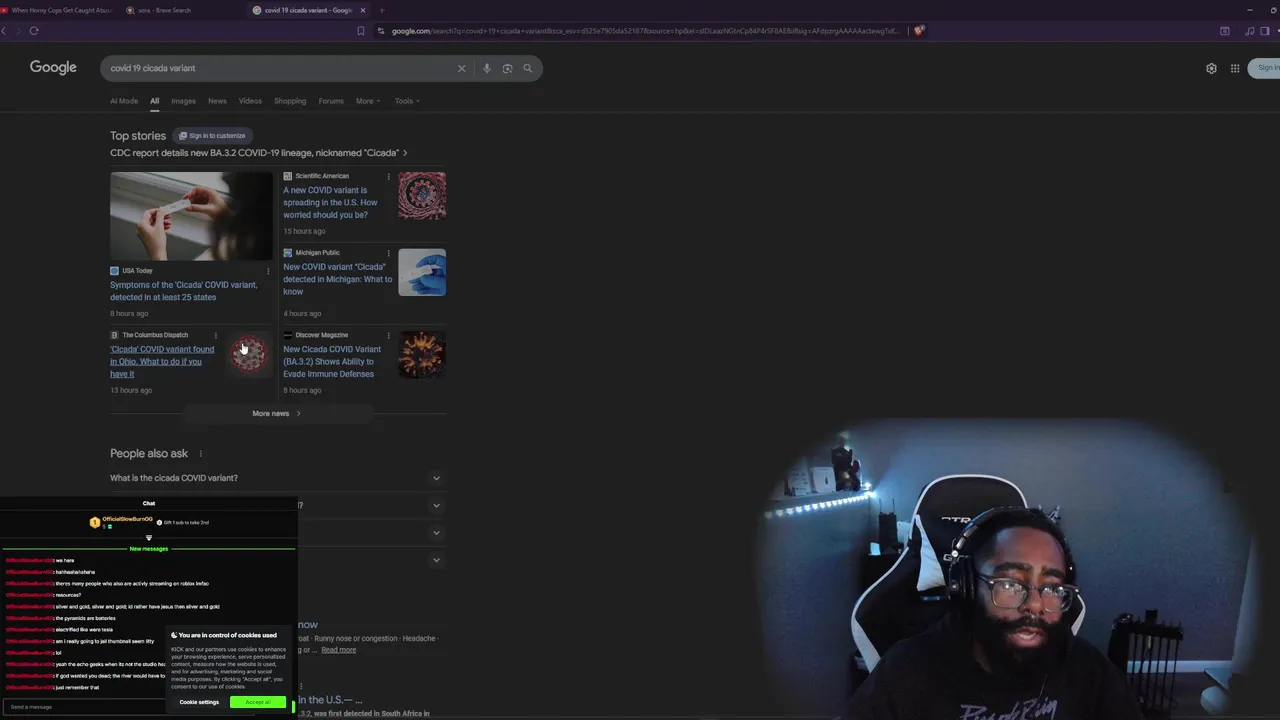Accept all cookies in the Kick popup
The image size is (1280, 720).
(258, 702)
